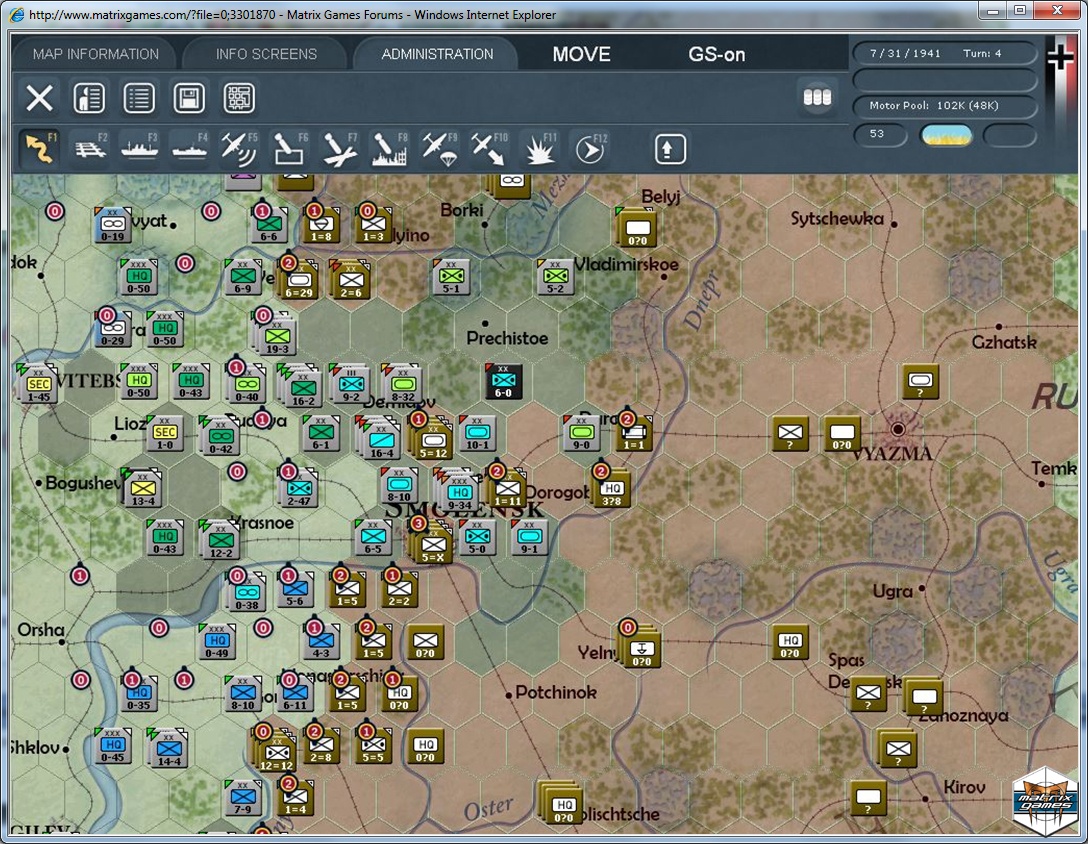1088x844 pixels.
Task: Open the Info Screens tab
Action: pos(266,54)
